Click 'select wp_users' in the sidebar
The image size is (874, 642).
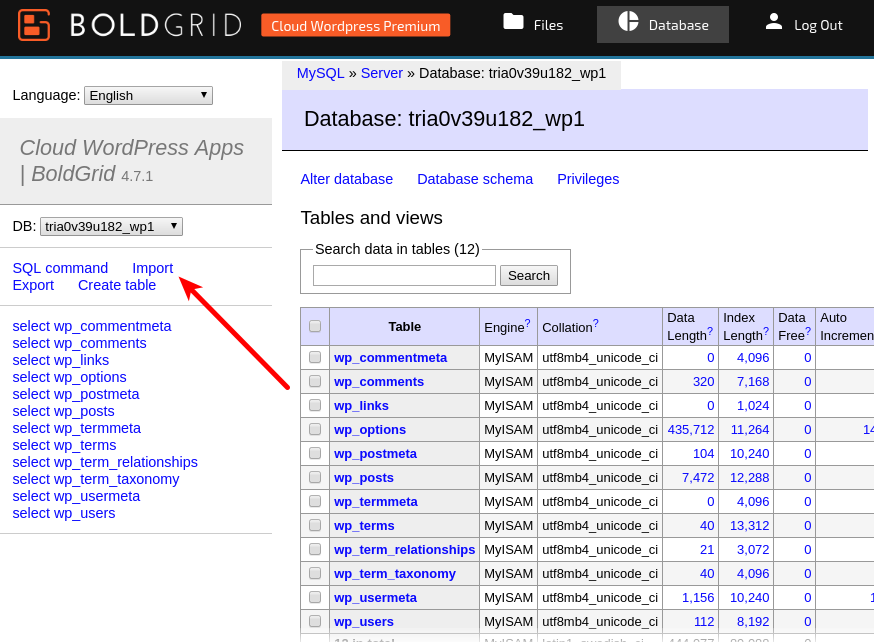click(x=64, y=513)
